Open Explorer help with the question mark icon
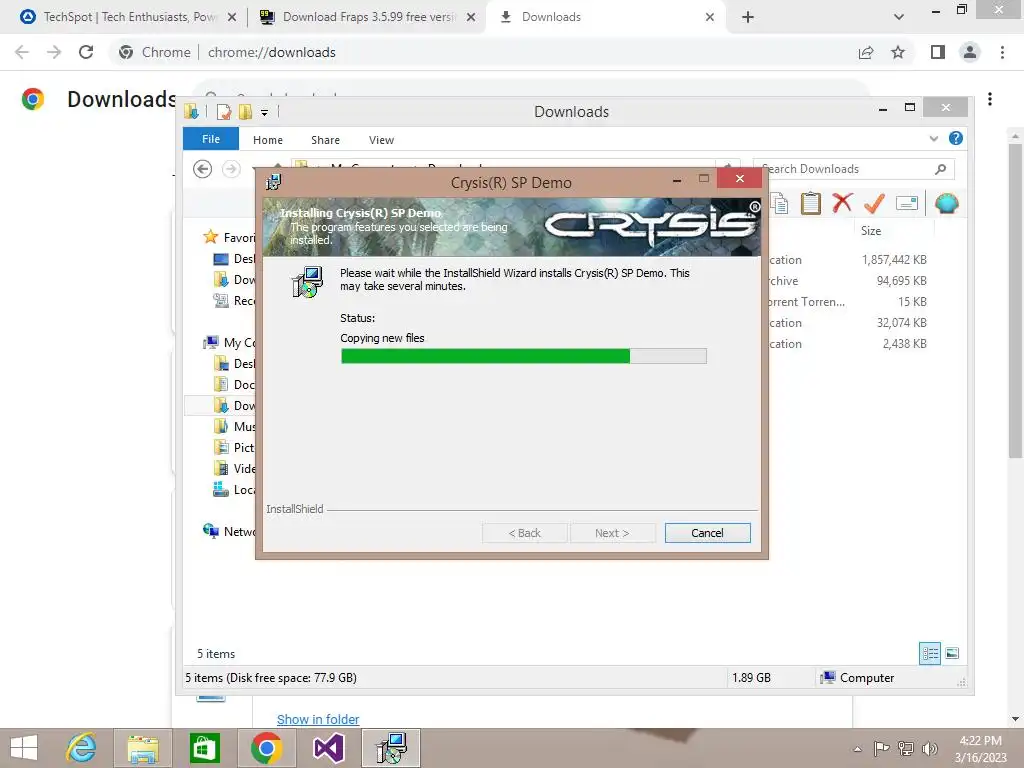 point(955,138)
